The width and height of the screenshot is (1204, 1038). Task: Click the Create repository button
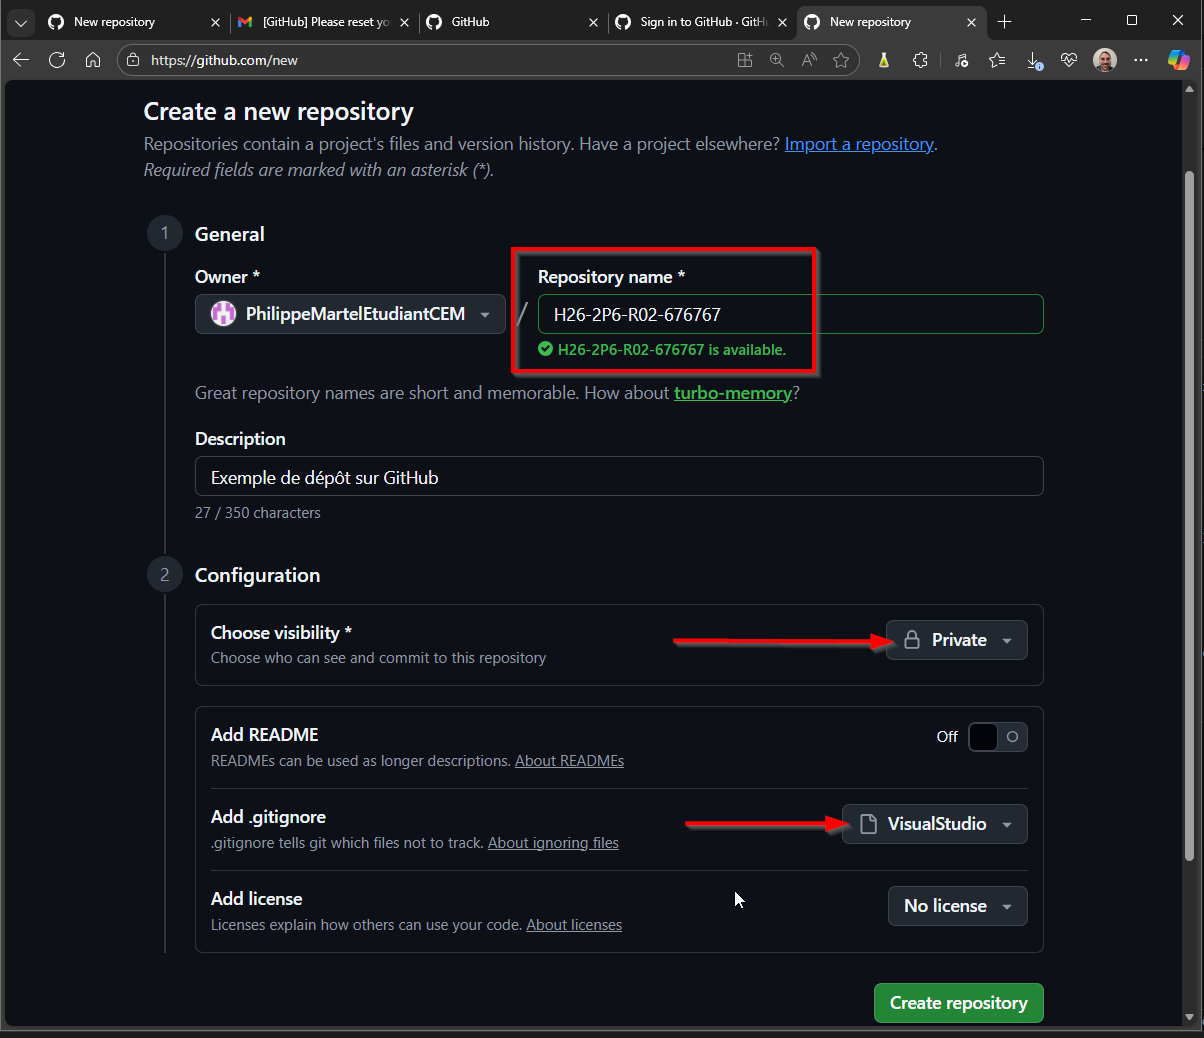(958, 1003)
